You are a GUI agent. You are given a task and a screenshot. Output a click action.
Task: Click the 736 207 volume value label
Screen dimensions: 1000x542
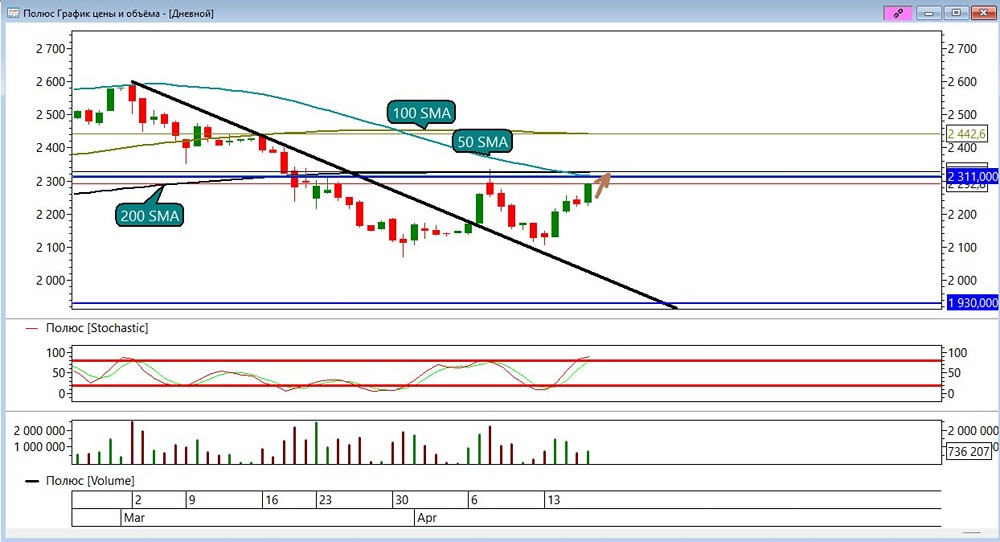pyautogui.click(x=968, y=451)
